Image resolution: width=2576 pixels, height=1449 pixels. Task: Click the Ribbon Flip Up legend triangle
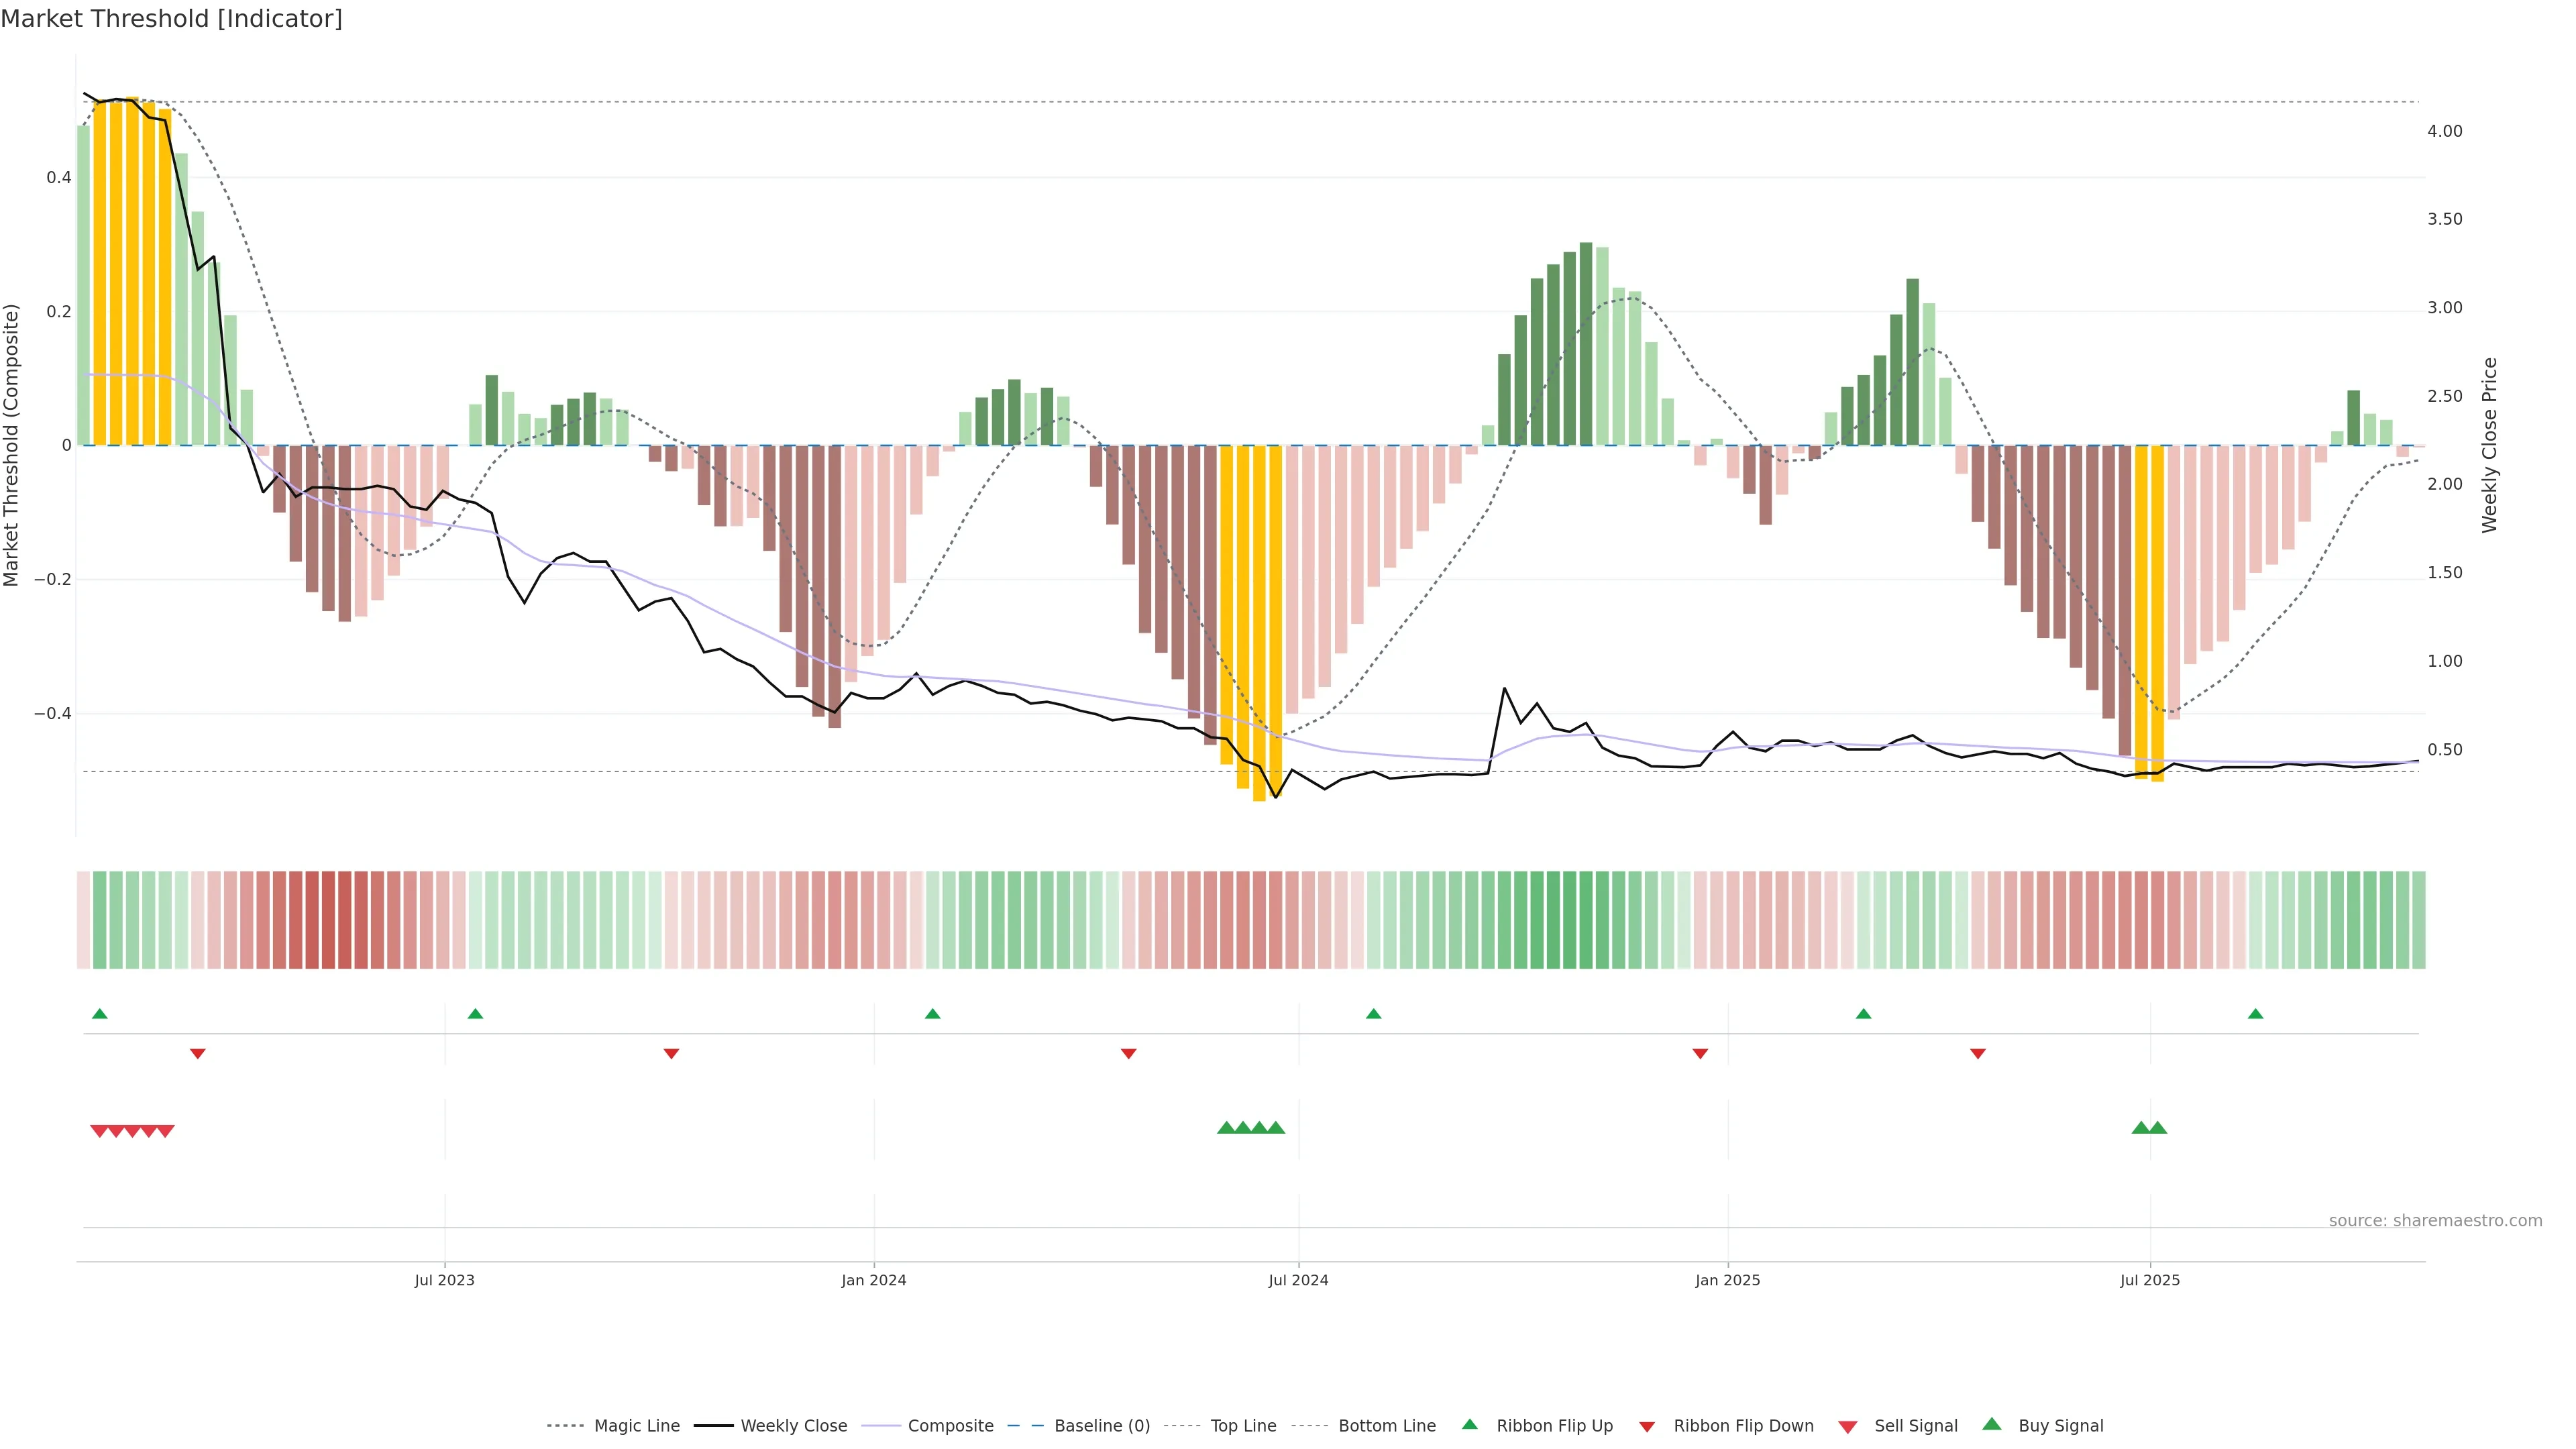coord(1469,1424)
